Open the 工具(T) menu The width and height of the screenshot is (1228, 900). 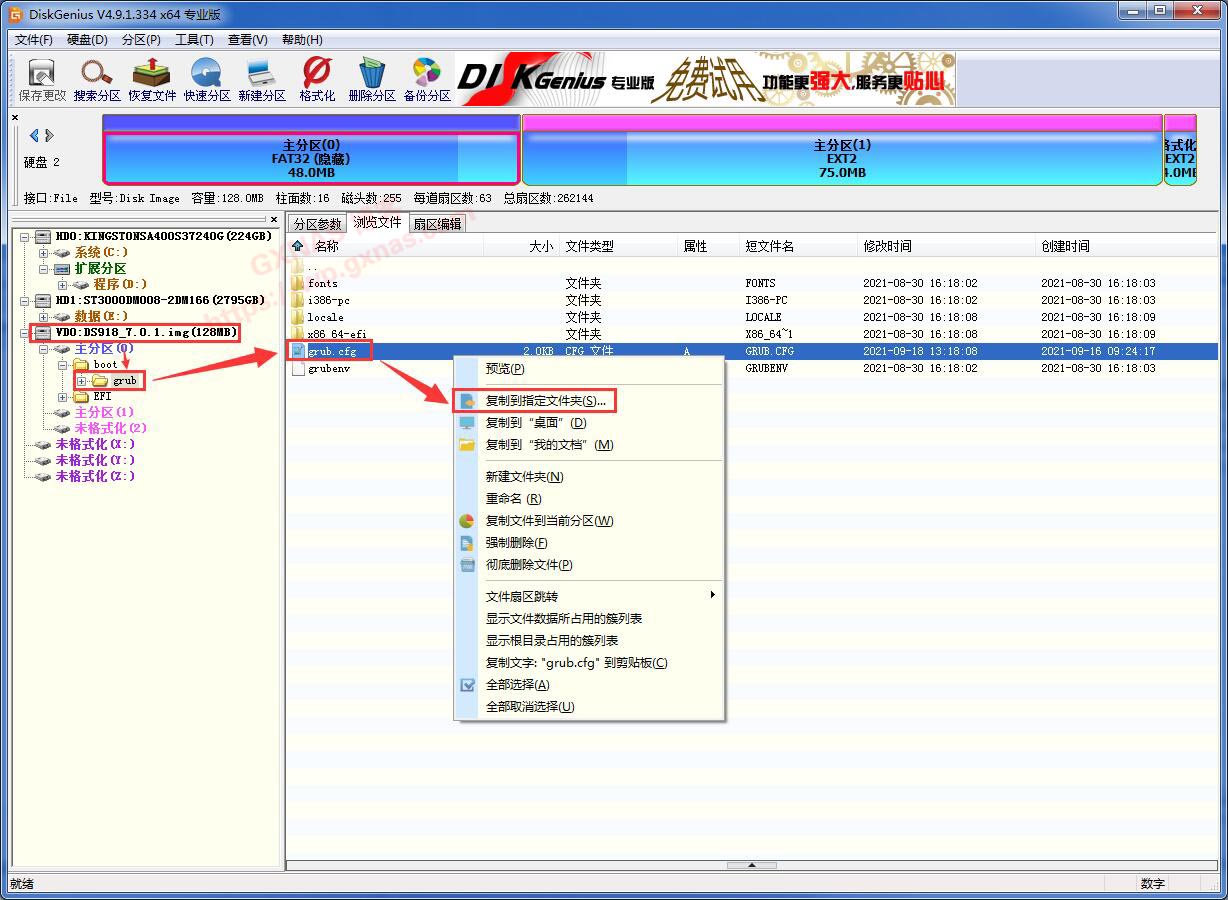tap(194, 40)
